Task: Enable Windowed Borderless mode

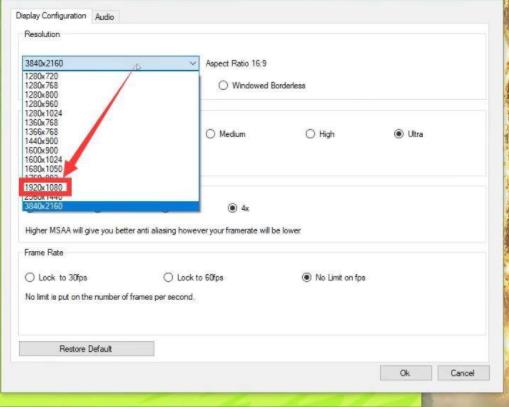Action: coord(223,85)
